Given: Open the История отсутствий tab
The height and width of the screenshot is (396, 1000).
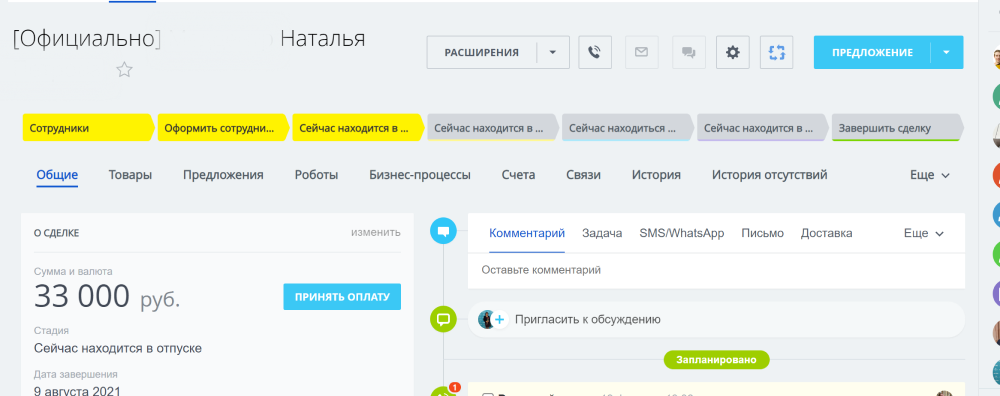Looking at the screenshot, I should click(770, 175).
